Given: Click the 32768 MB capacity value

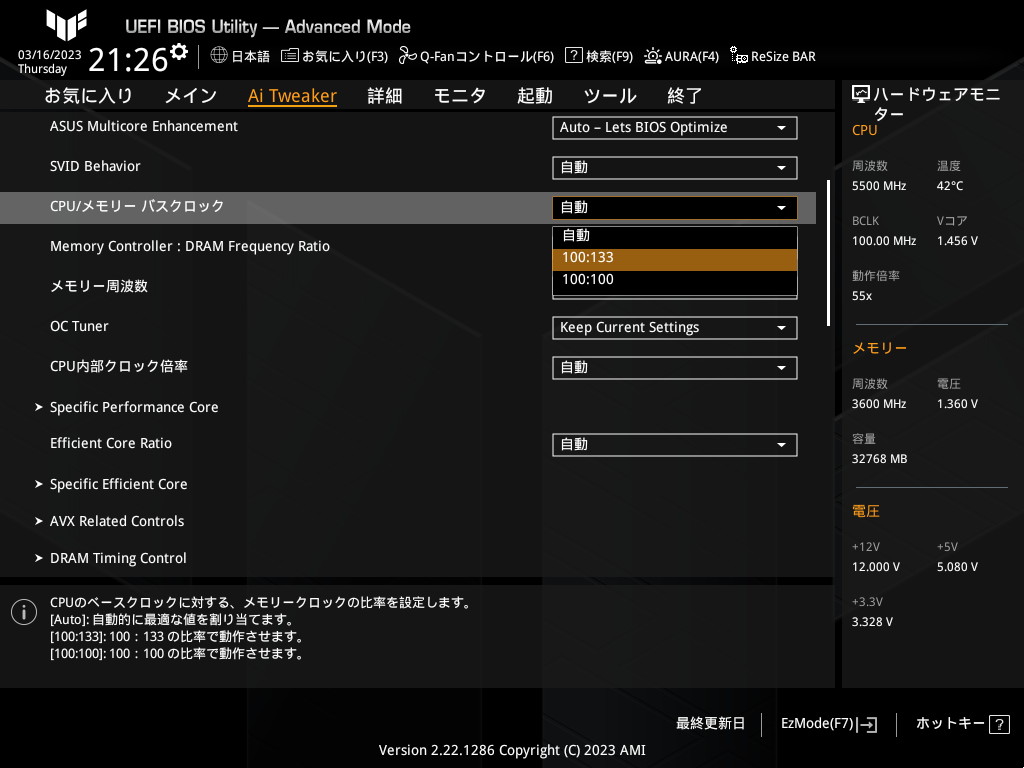Looking at the screenshot, I should pyautogui.click(x=880, y=459).
